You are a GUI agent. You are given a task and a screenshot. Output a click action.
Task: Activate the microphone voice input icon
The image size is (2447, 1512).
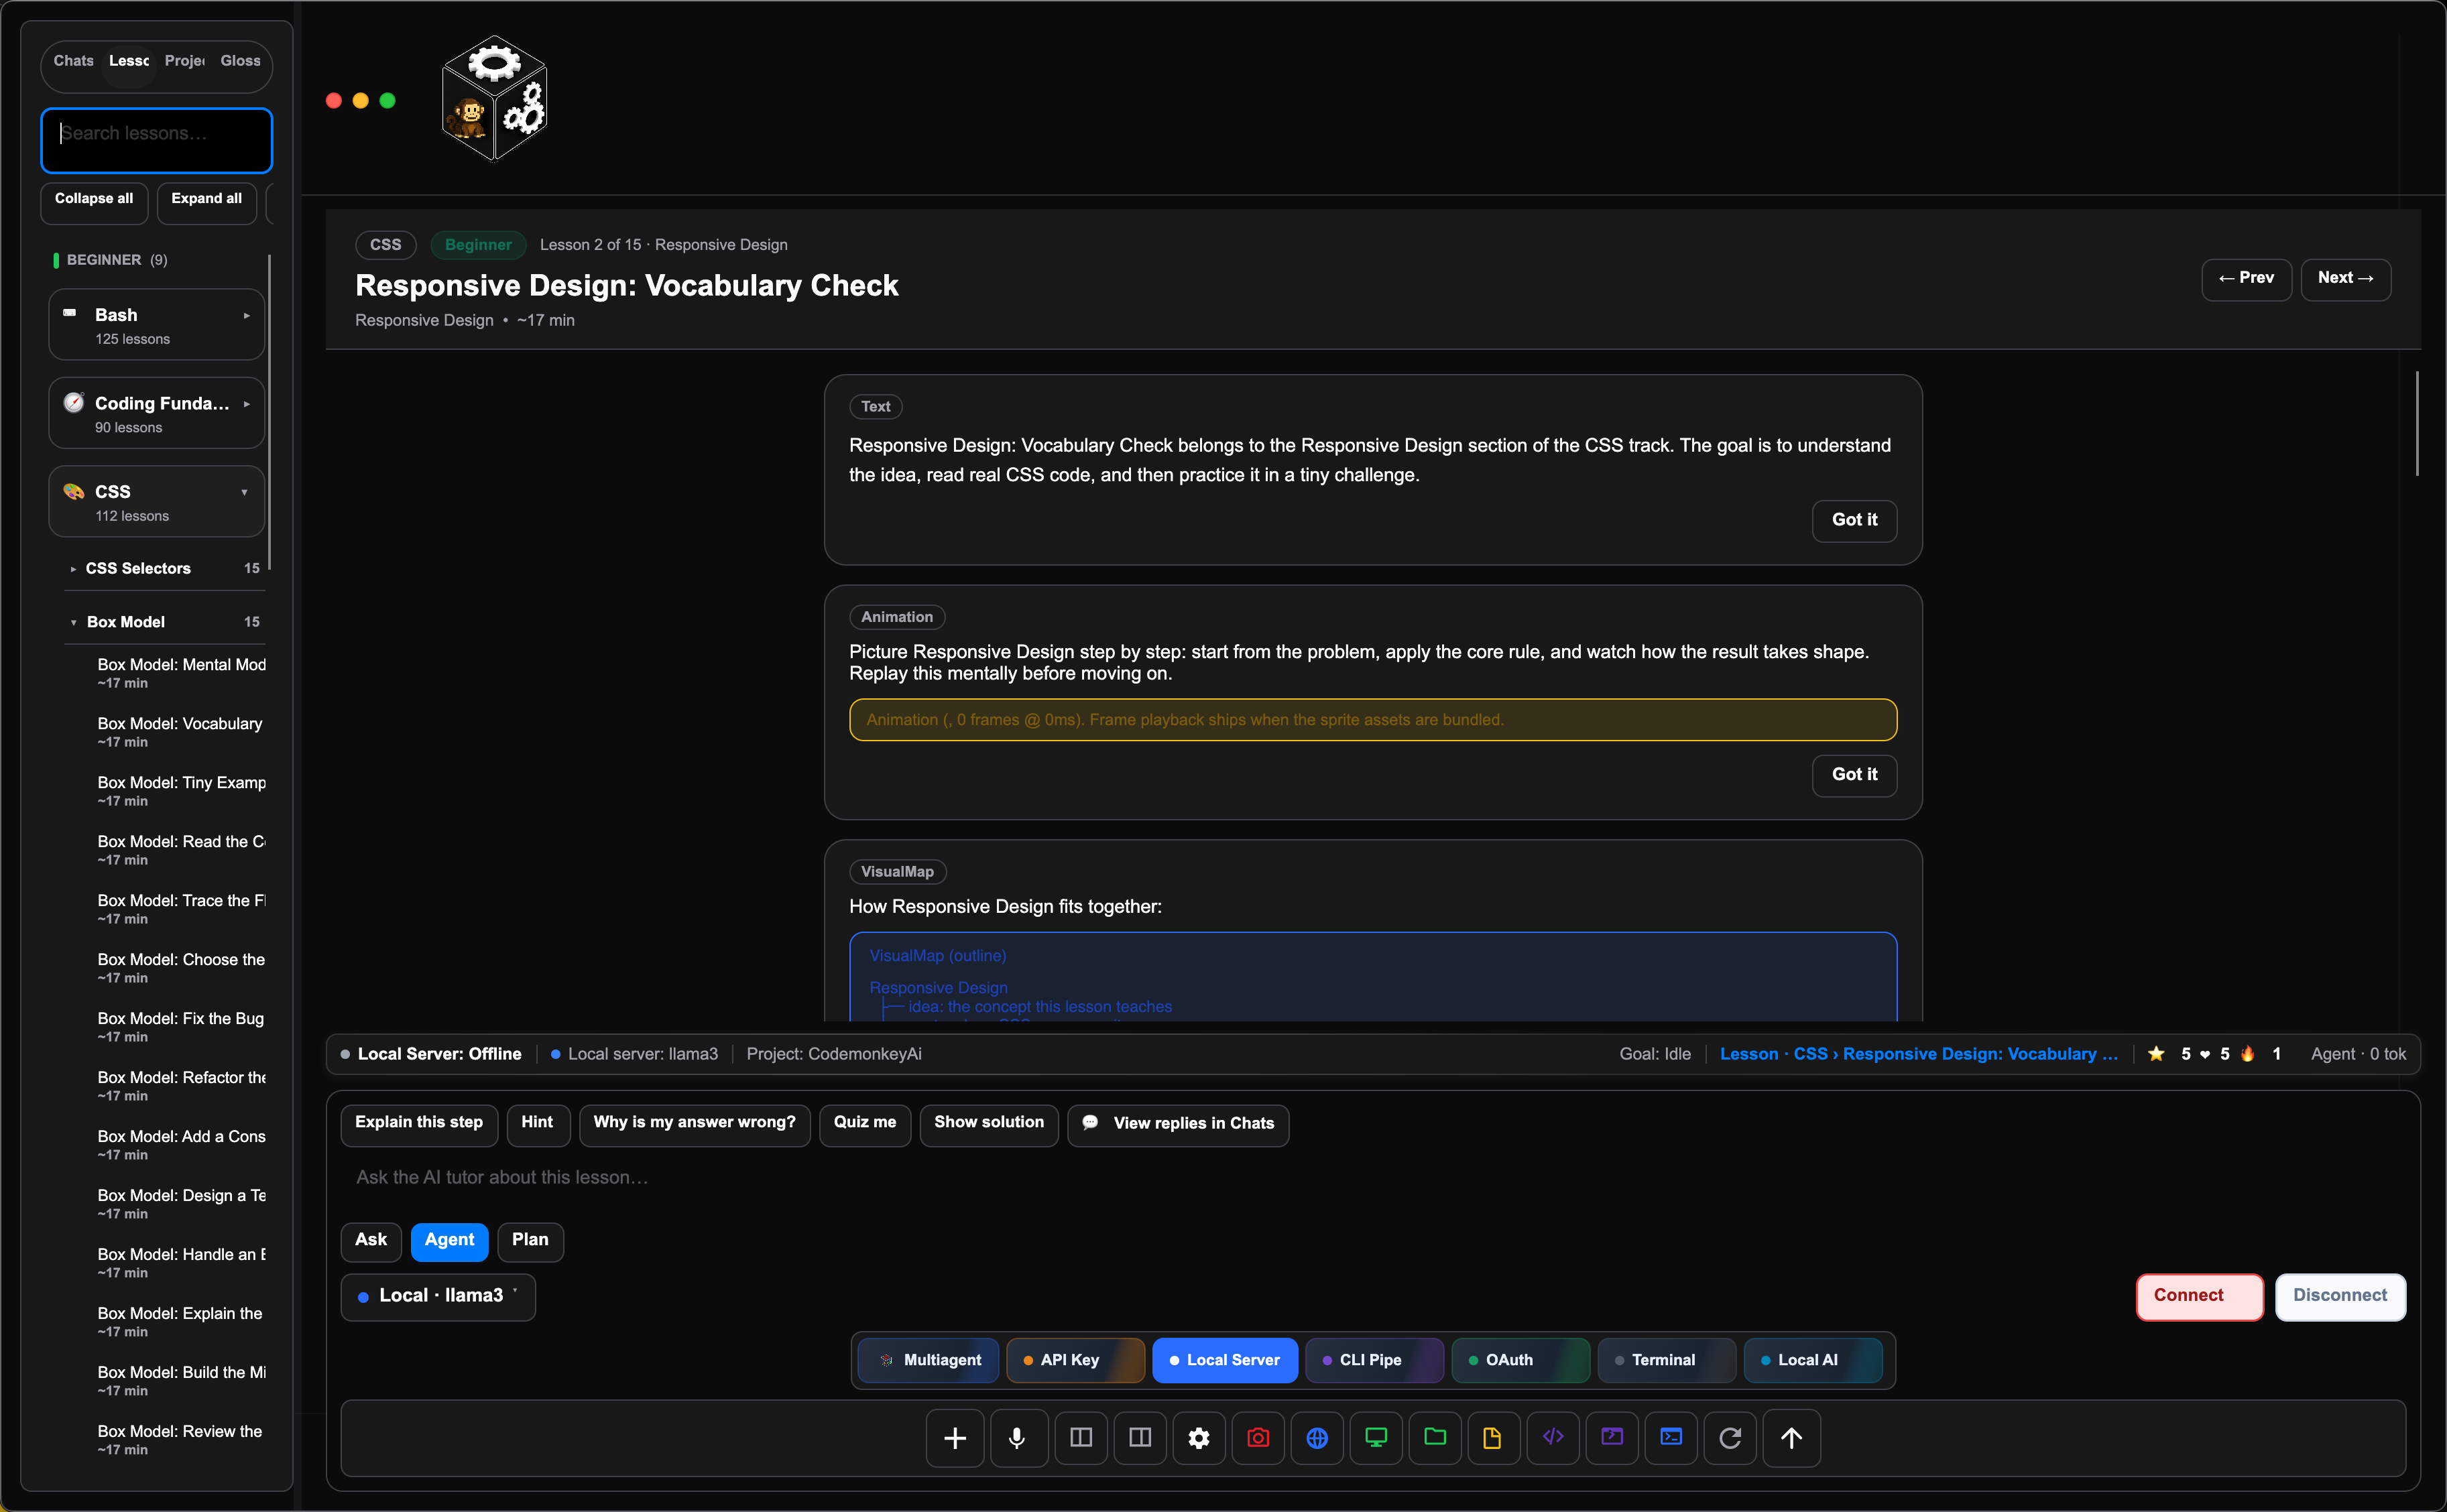tap(1018, 1438)
